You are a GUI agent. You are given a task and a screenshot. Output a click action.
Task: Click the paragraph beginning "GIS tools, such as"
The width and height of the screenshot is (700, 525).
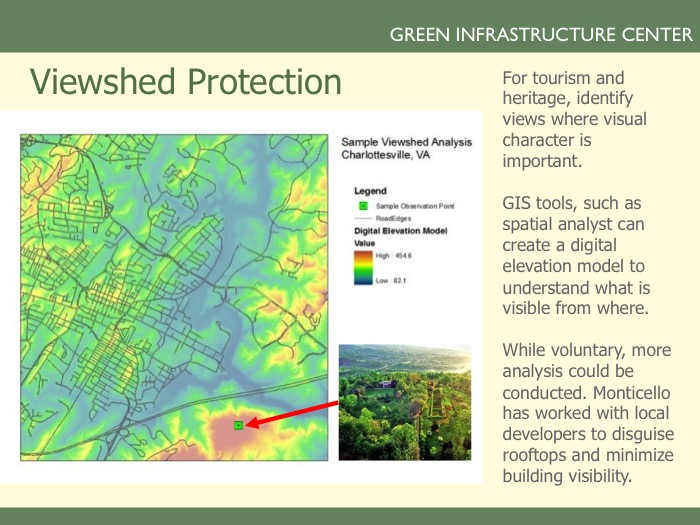[x=576, y=255]
